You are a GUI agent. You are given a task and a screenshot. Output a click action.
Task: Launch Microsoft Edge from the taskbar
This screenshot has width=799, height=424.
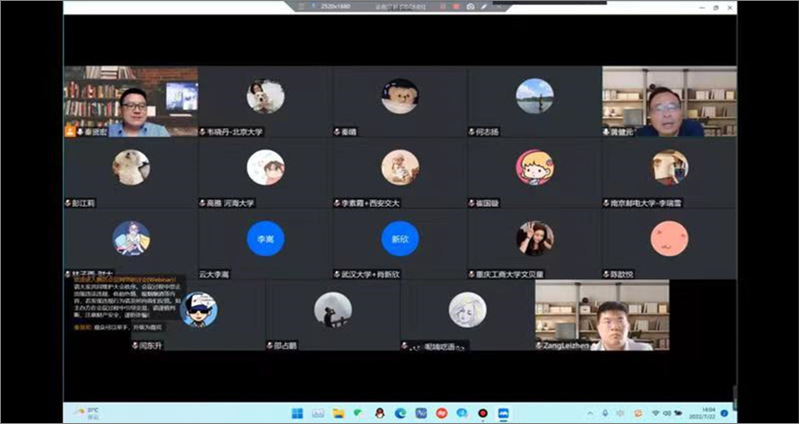pyautogui.click(x=398, y=412)
